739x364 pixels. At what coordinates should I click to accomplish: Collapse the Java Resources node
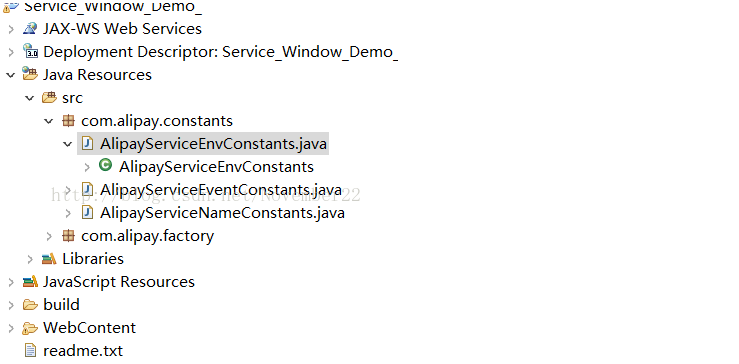(x=10, y=74)
